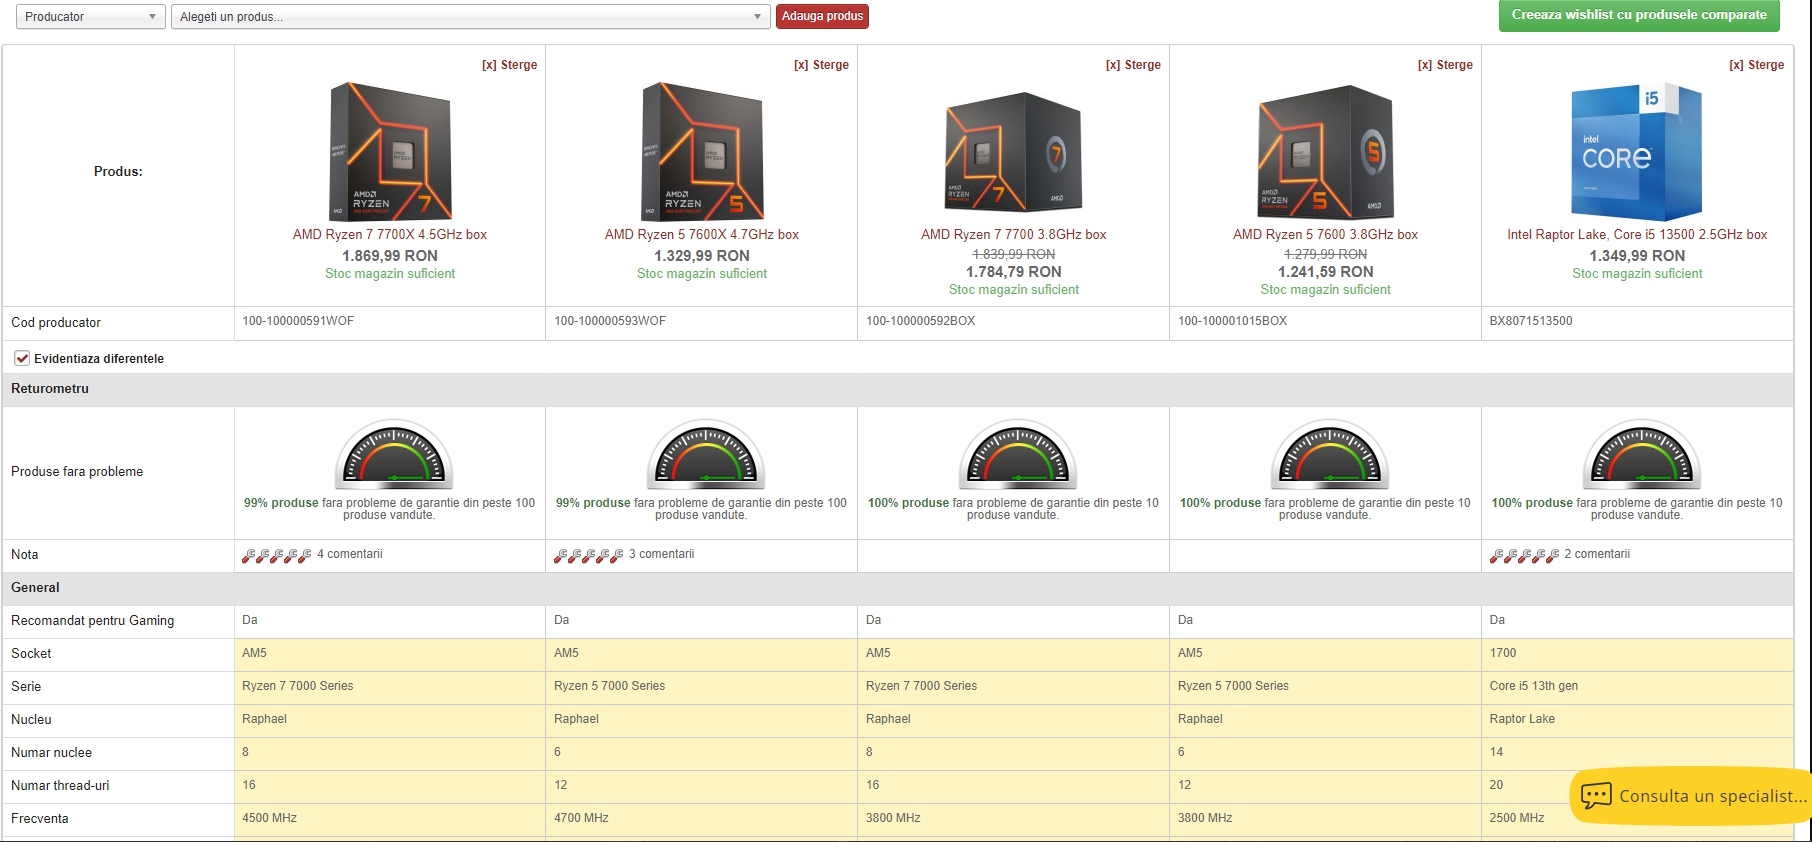Open the 4 comentarii reviews text
This screenshot has width=1812, height=842.
[350, 554]
